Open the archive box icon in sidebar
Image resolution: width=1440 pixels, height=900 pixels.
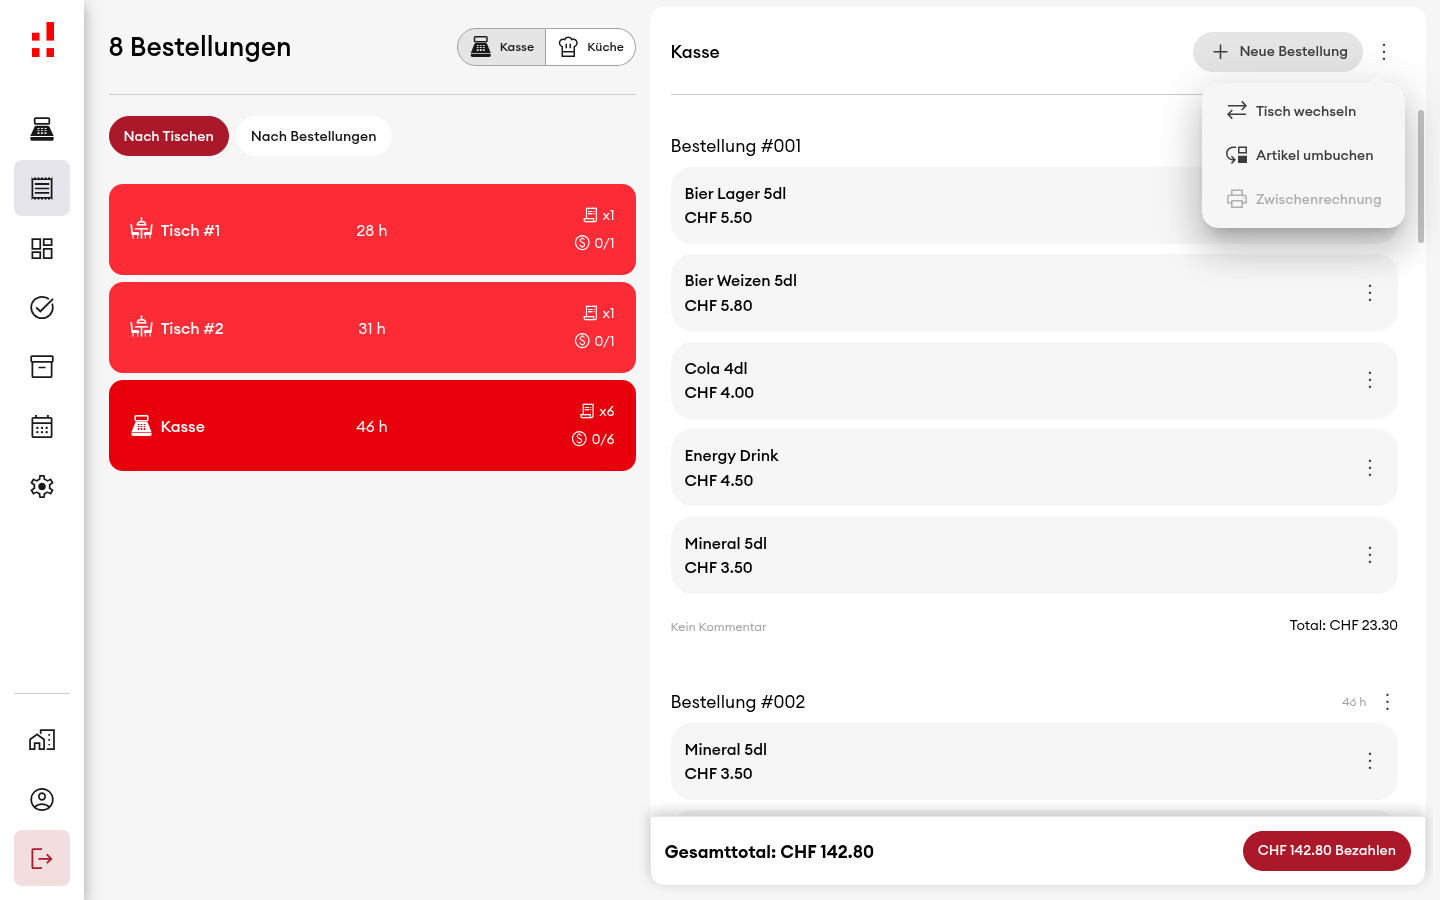pyautogui.click(x=42, y=367)
